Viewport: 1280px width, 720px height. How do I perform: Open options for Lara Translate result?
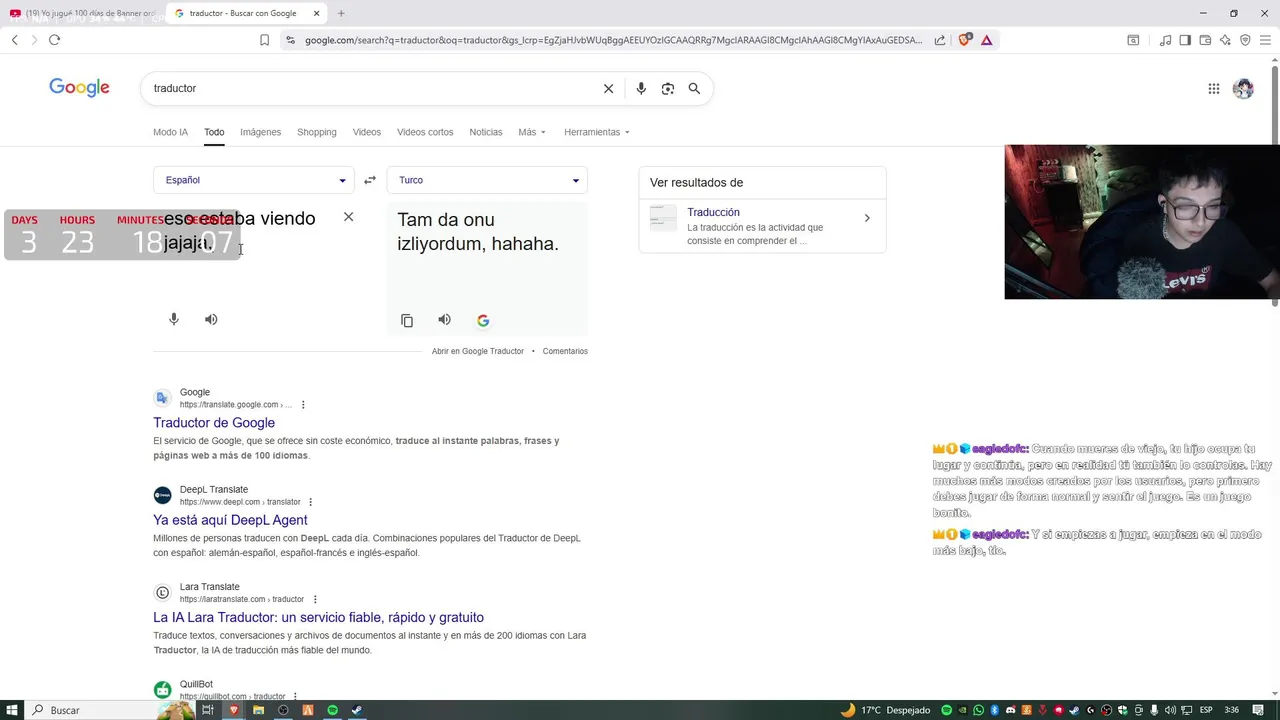315,599
